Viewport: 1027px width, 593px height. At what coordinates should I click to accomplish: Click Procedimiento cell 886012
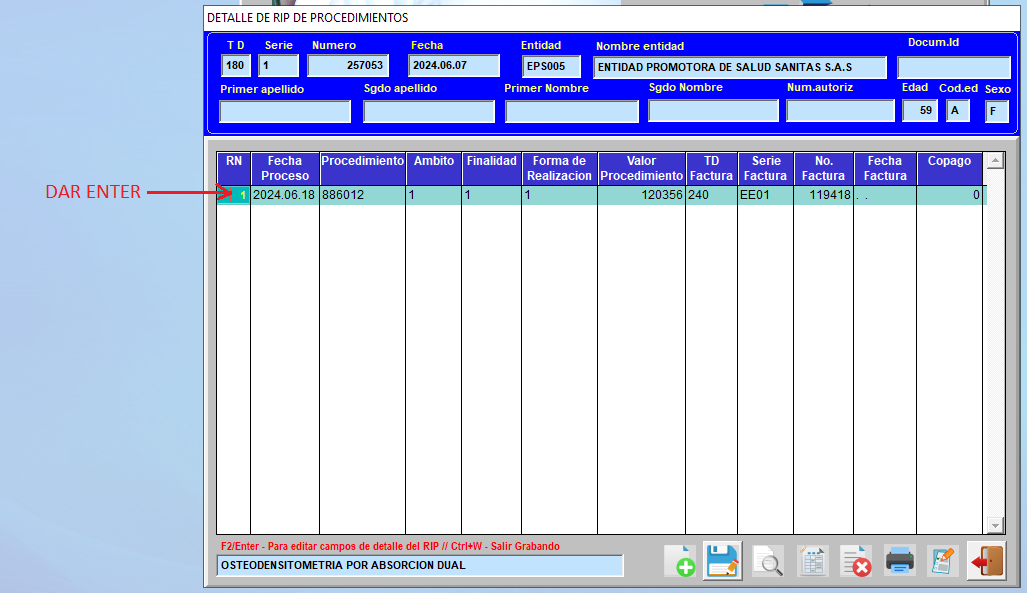click(362, 195)
